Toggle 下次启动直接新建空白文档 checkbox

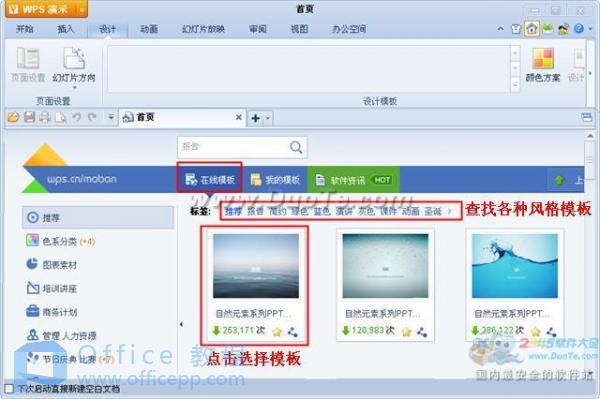[9, 389]
